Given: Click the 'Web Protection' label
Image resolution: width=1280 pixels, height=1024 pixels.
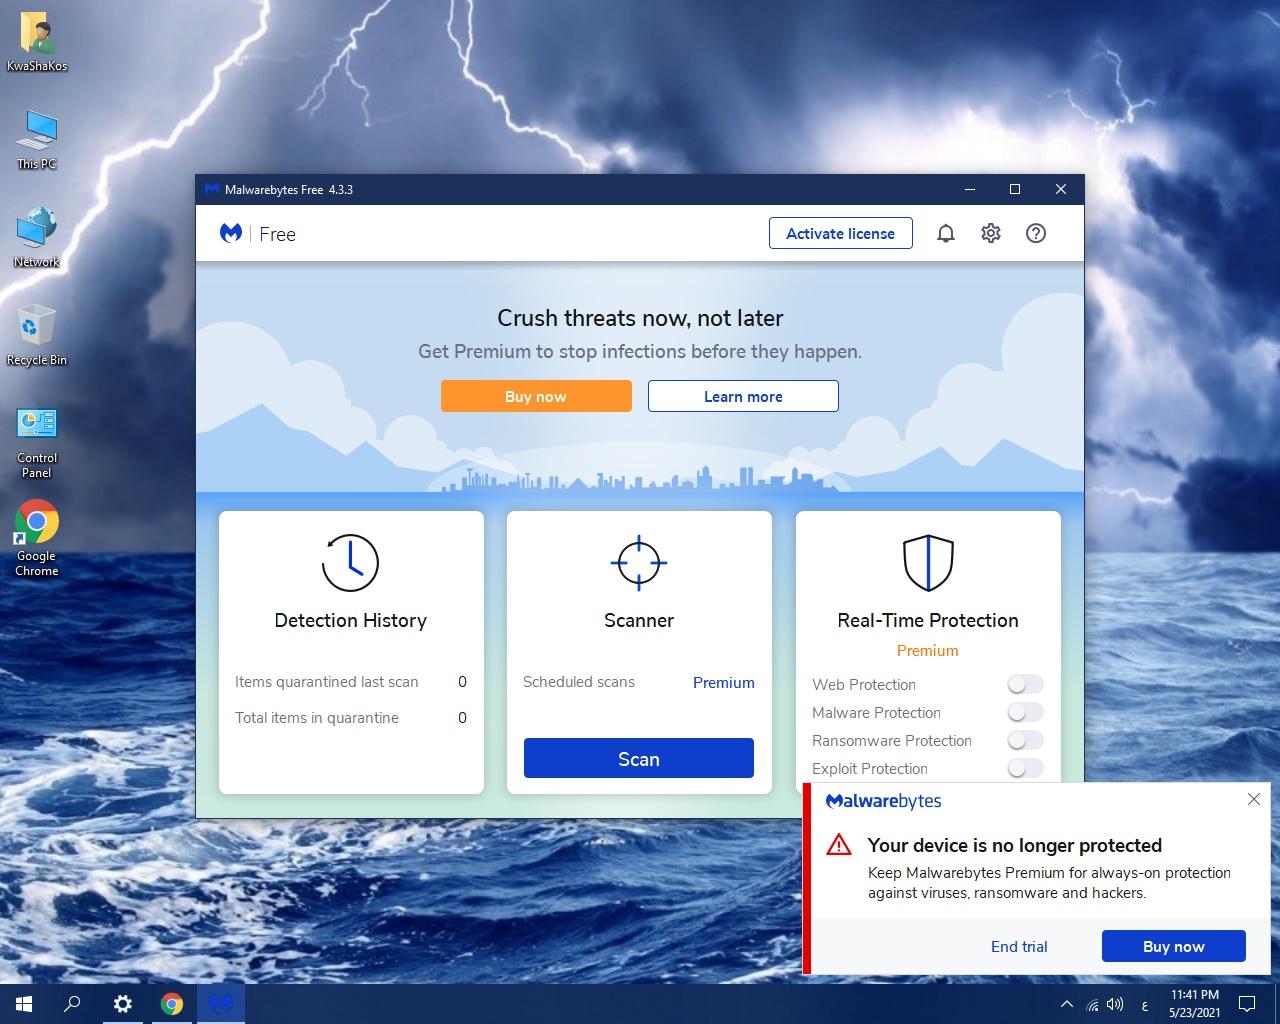Looking at the screenshot, I should coord(864,684).
